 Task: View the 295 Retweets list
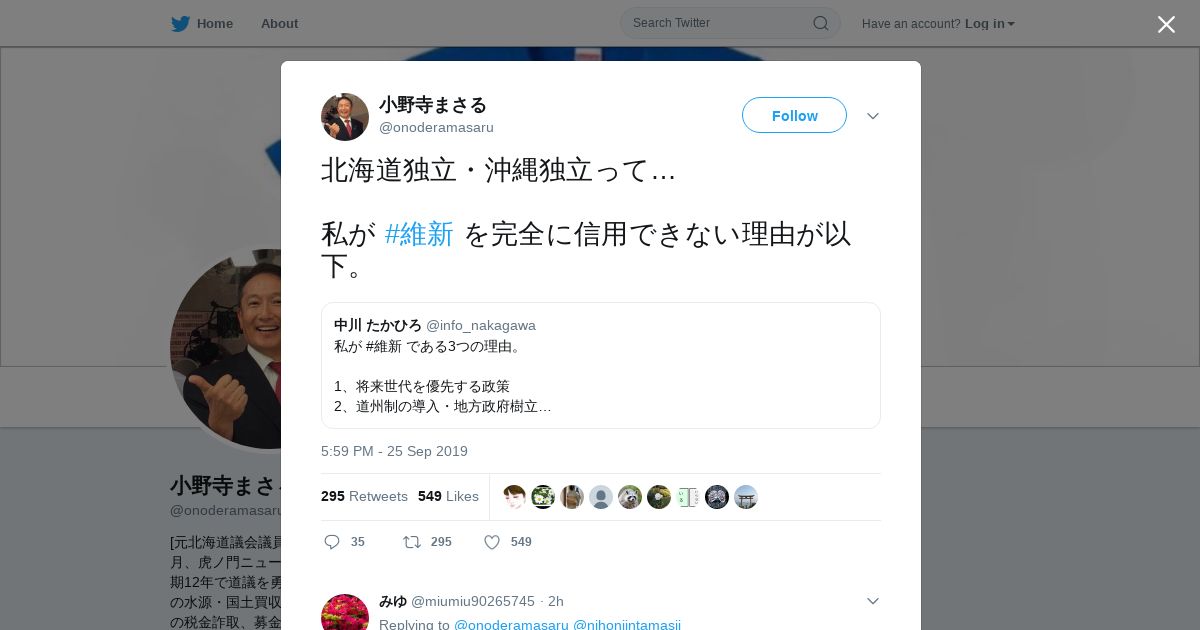pos(364,496)
